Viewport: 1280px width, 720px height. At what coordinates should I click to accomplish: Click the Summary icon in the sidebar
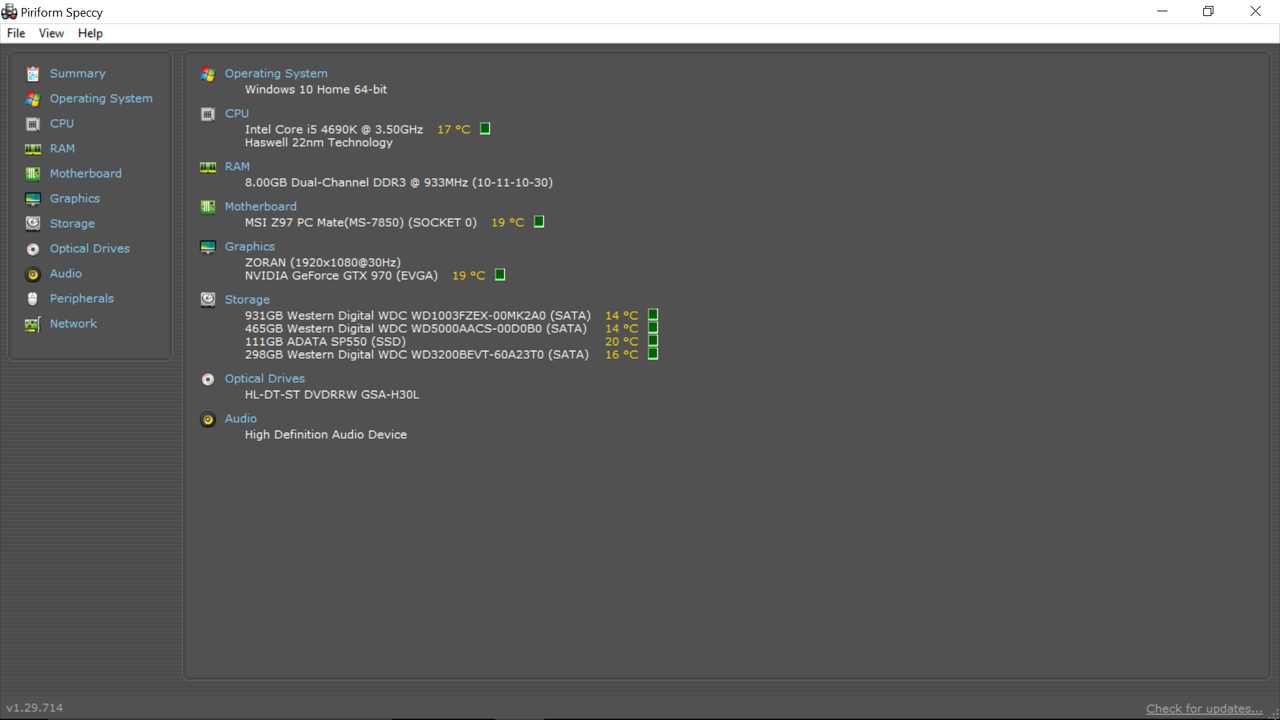coord(33,74)
